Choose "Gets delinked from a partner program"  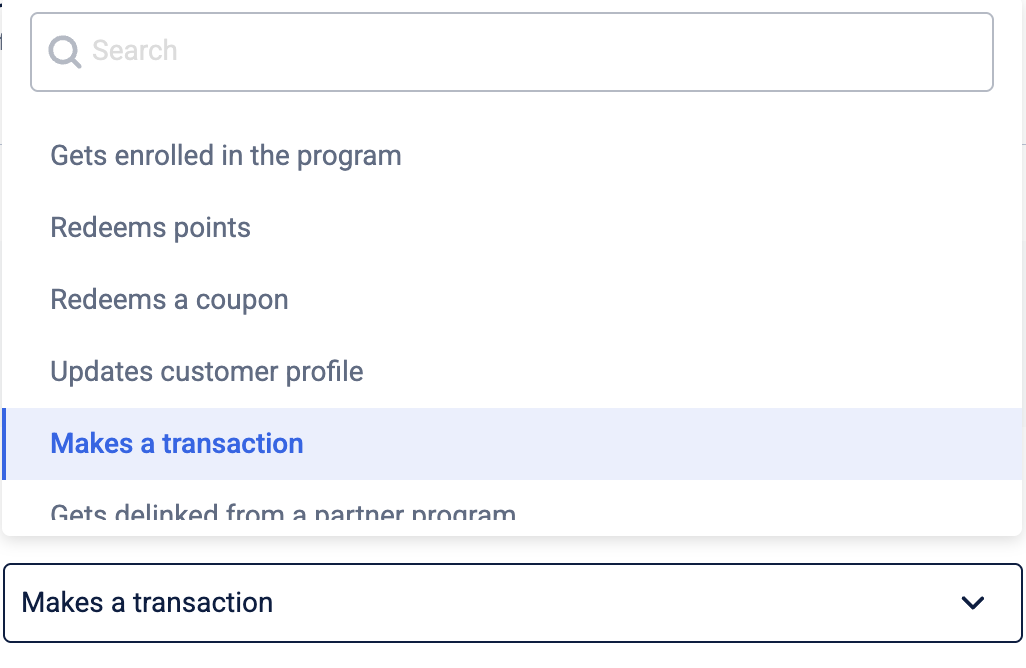(283, 515)
